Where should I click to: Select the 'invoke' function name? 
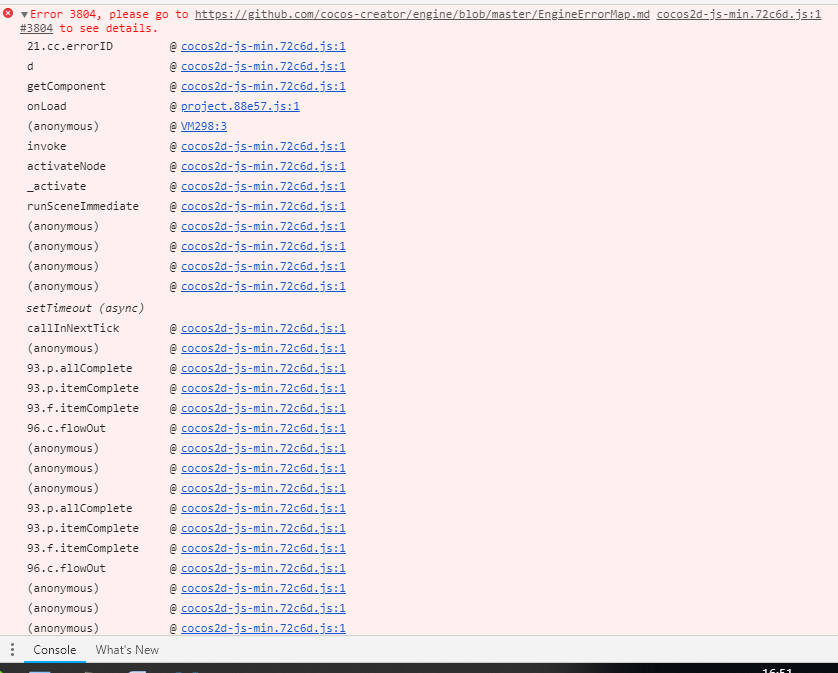[x=46, y=146]
